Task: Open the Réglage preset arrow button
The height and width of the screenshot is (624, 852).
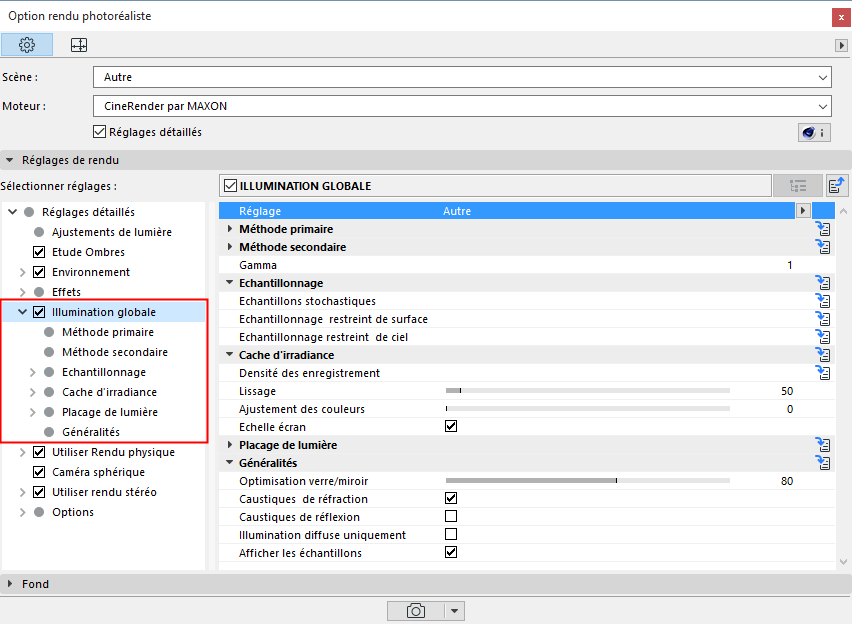Action: 803,210
